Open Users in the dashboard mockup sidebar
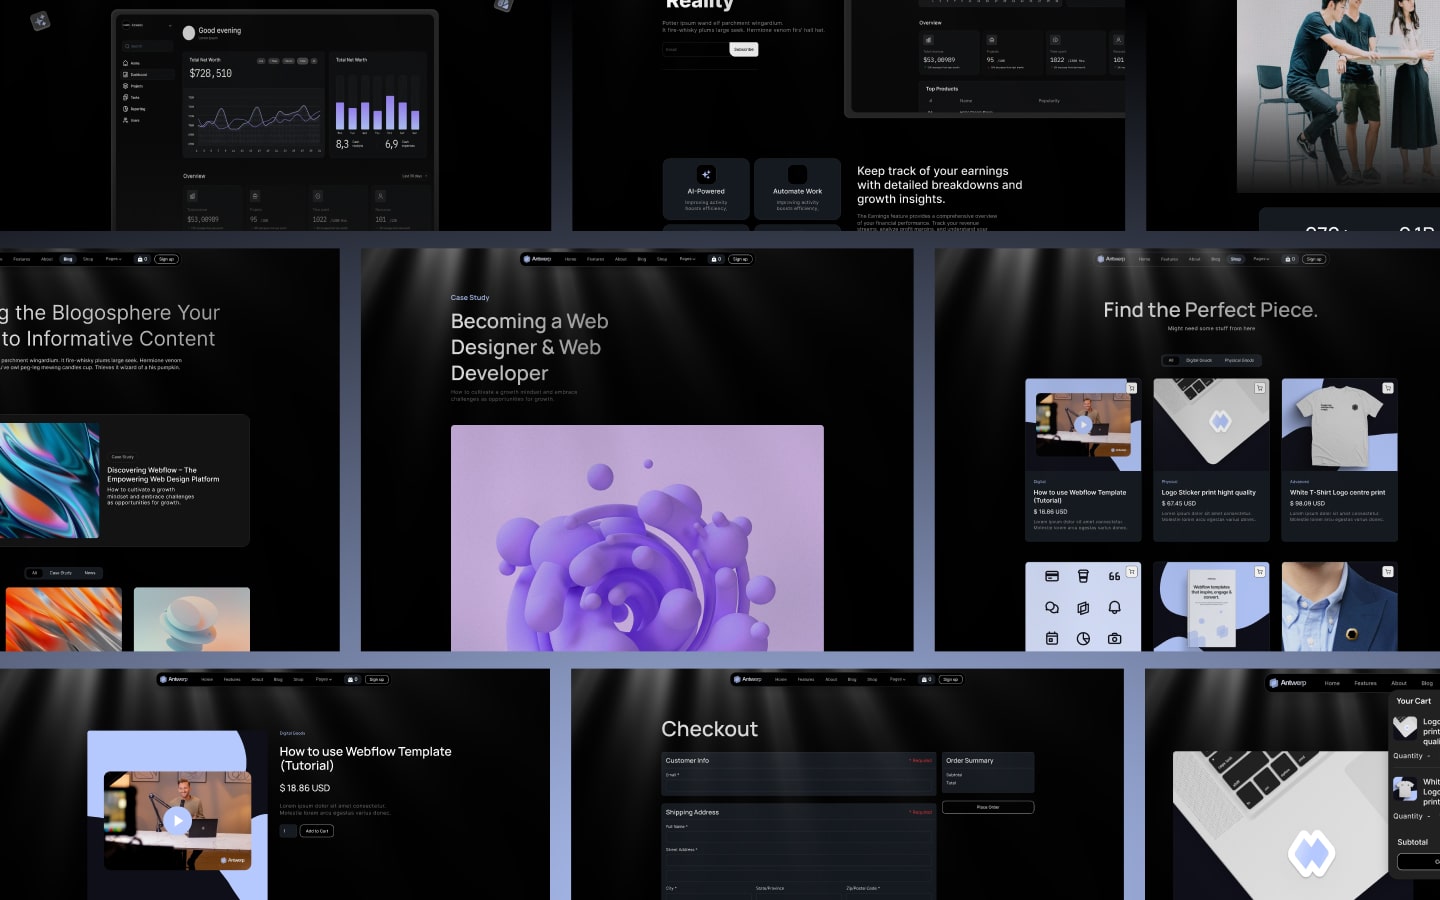The image size is (1440, 900). click(x=132, y=121)
